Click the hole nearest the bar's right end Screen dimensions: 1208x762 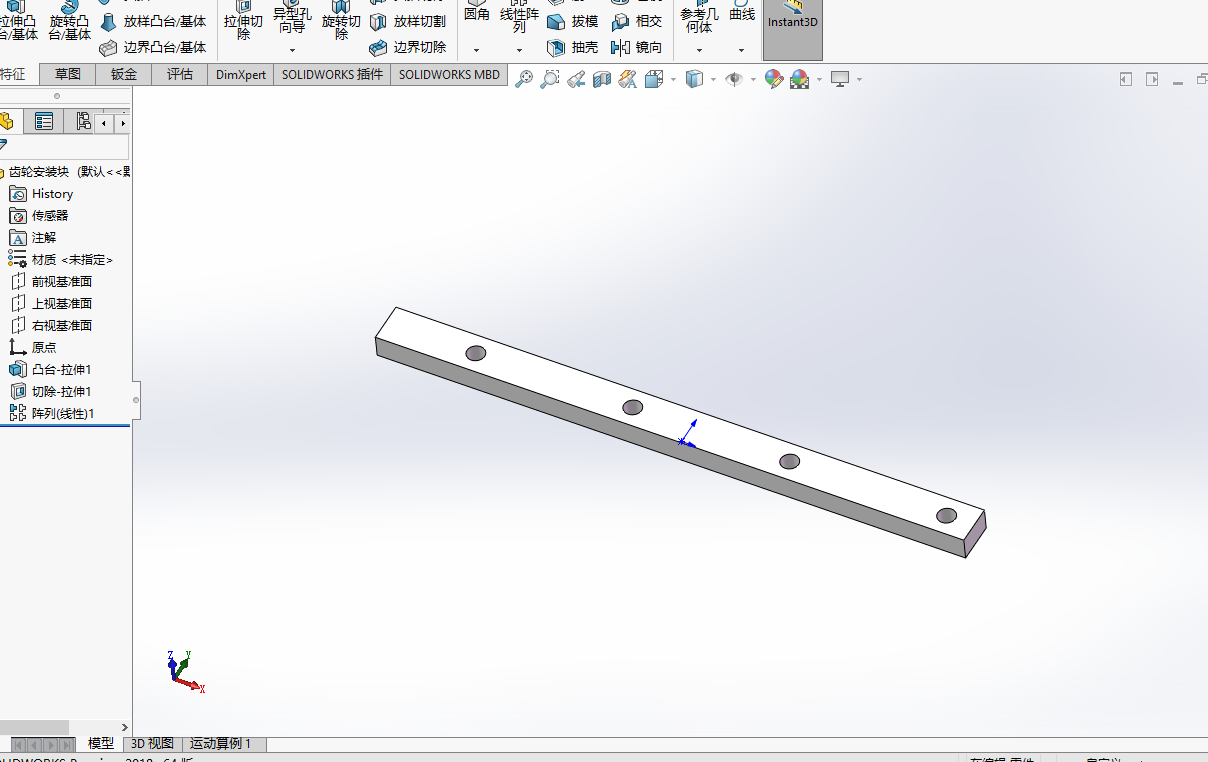[946, 515]
